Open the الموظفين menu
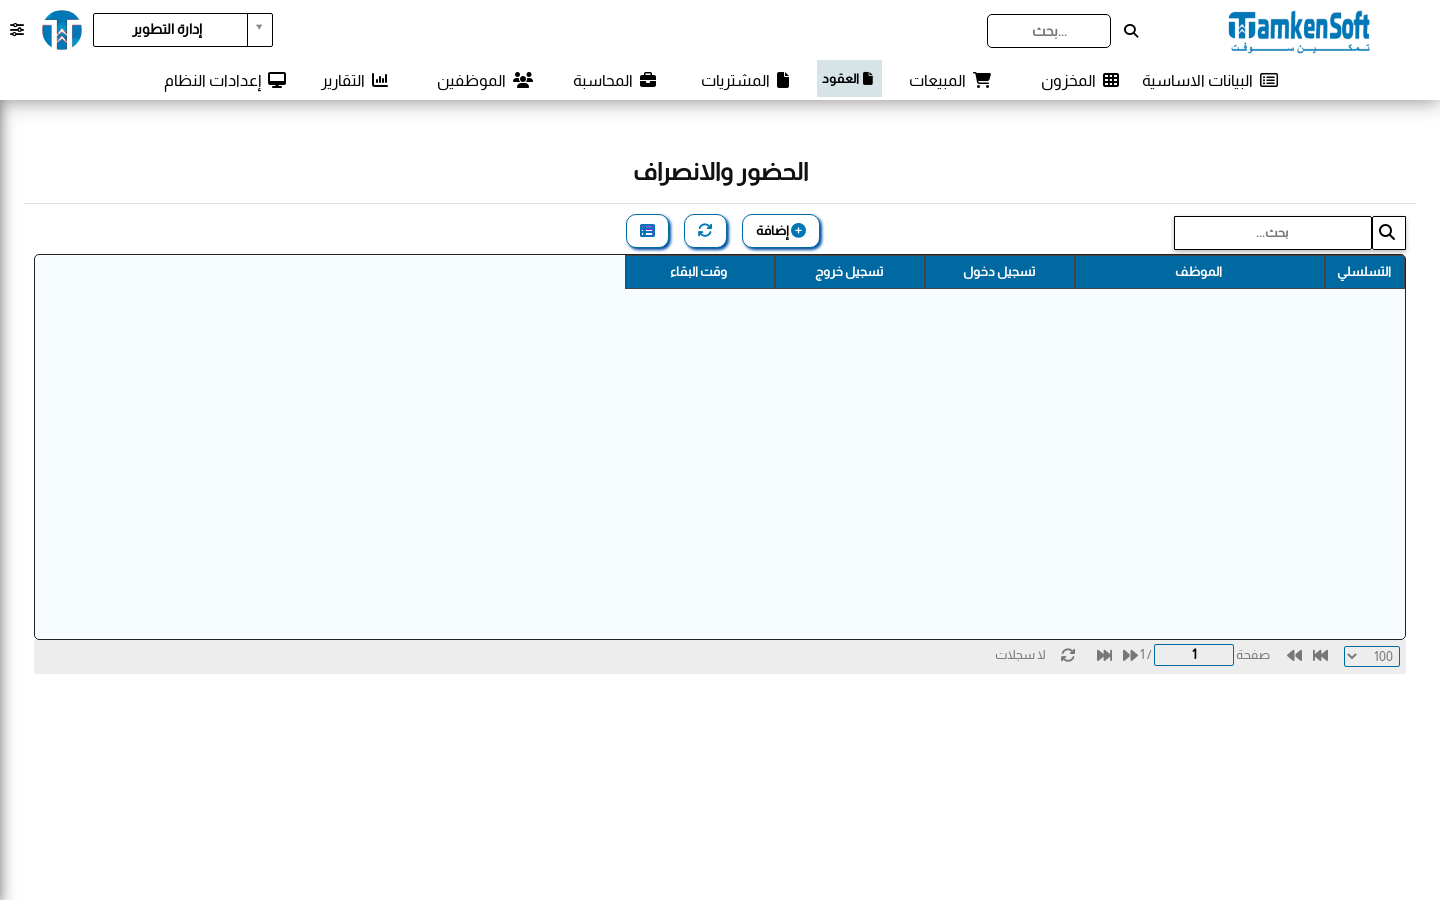 (x=485, y=80)
